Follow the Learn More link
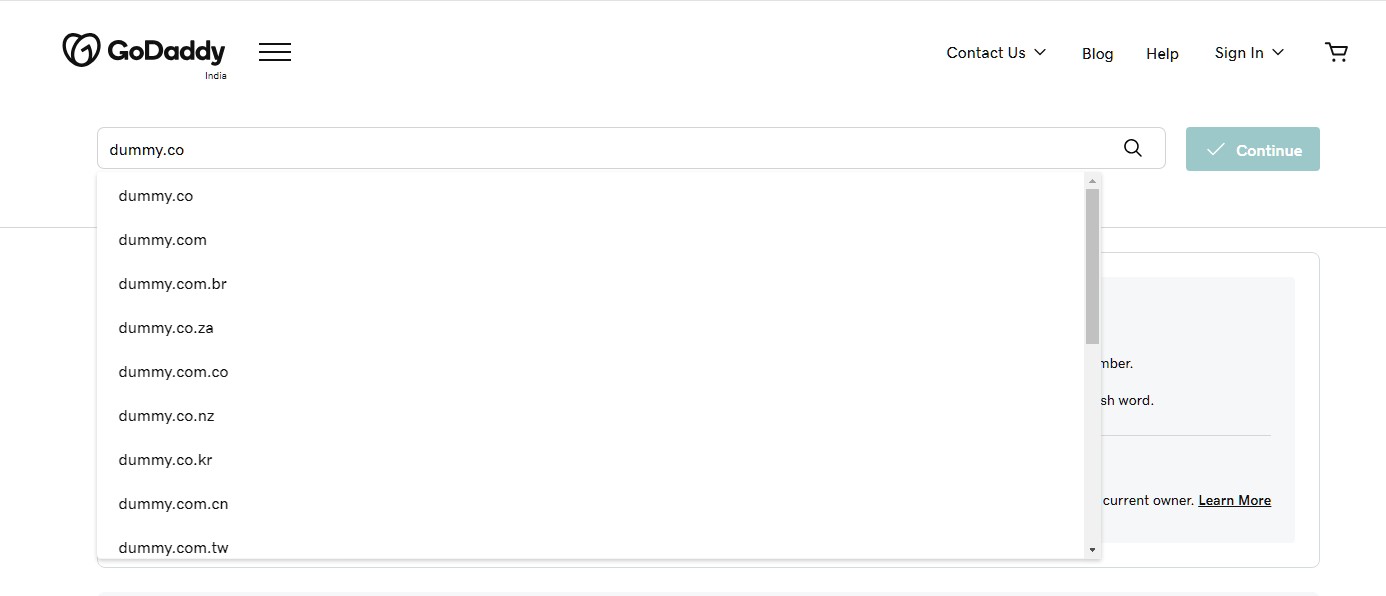 [x=1234, y=500]
